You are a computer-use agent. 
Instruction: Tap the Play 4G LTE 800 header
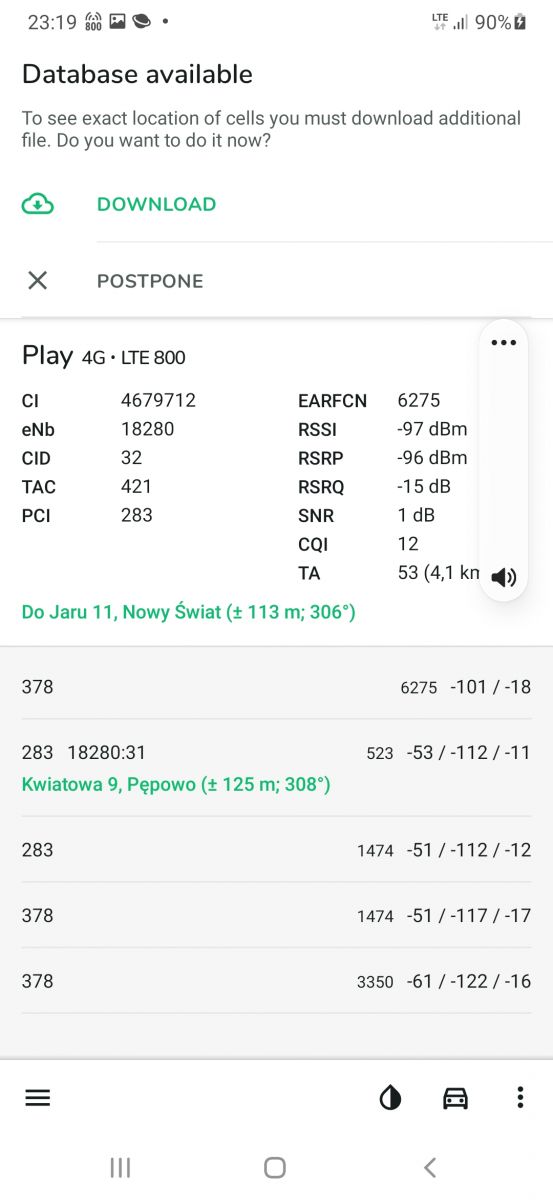[104, 356]
